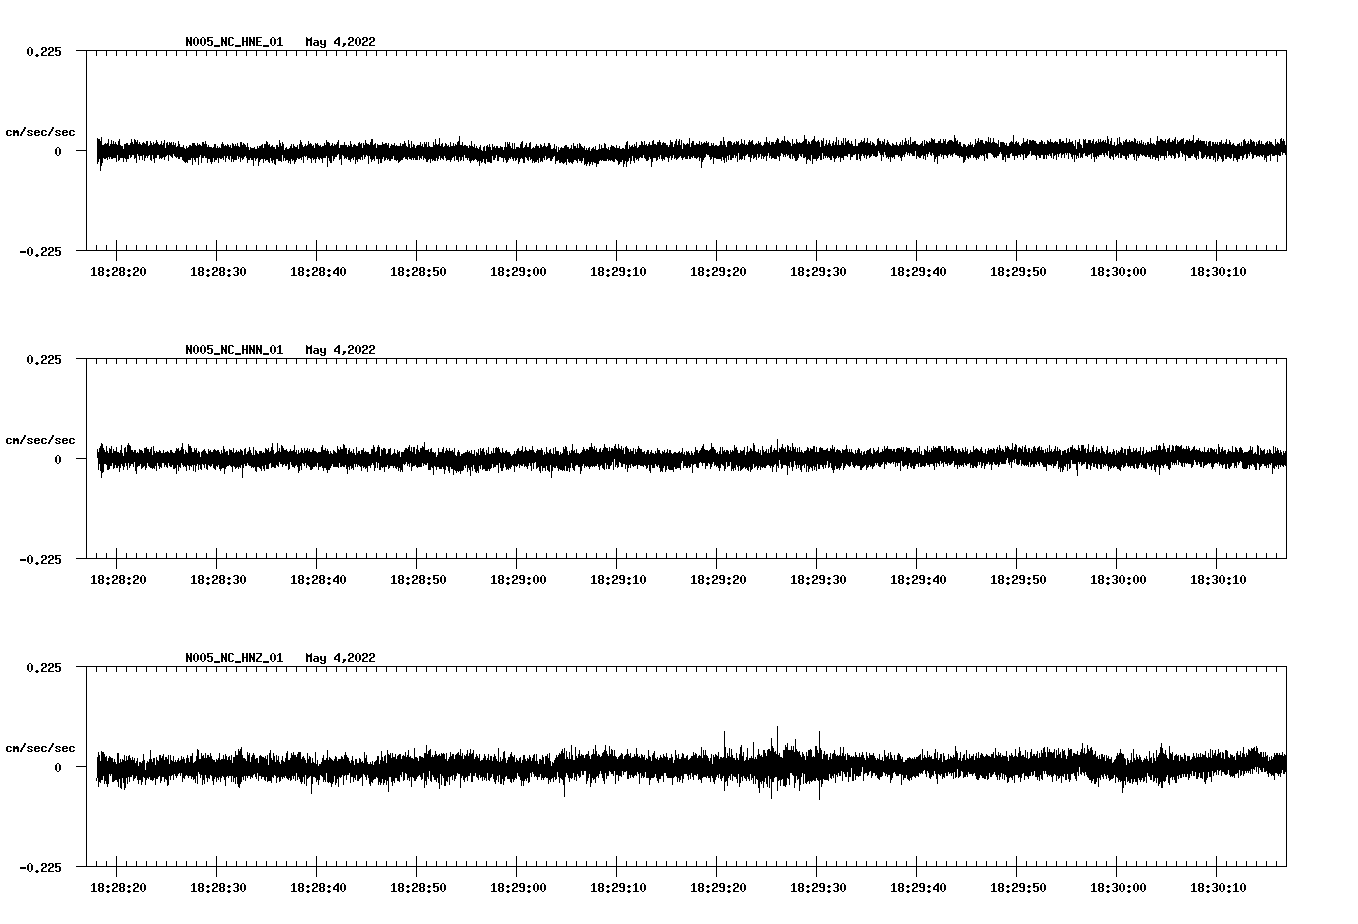Screen dimensions: 1358x924
Task: Click the cm/sec/sec unit label on HNN plot
Action: point(40,441)
